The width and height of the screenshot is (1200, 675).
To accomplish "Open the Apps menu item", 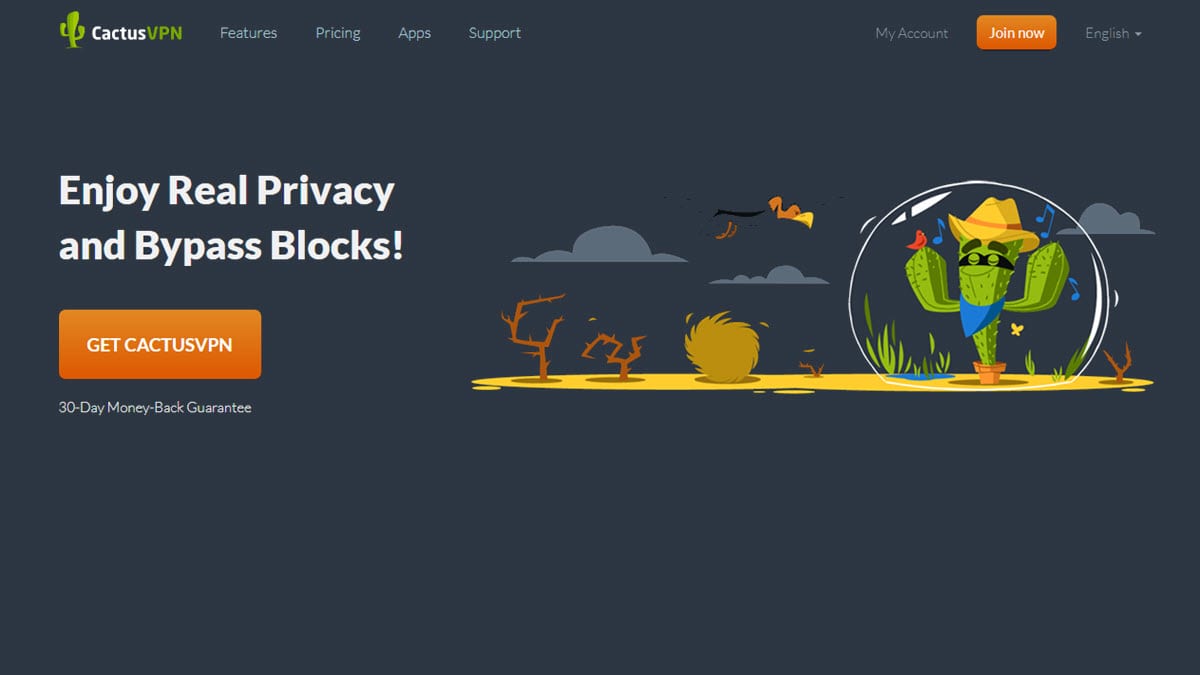I will (414, 33).
